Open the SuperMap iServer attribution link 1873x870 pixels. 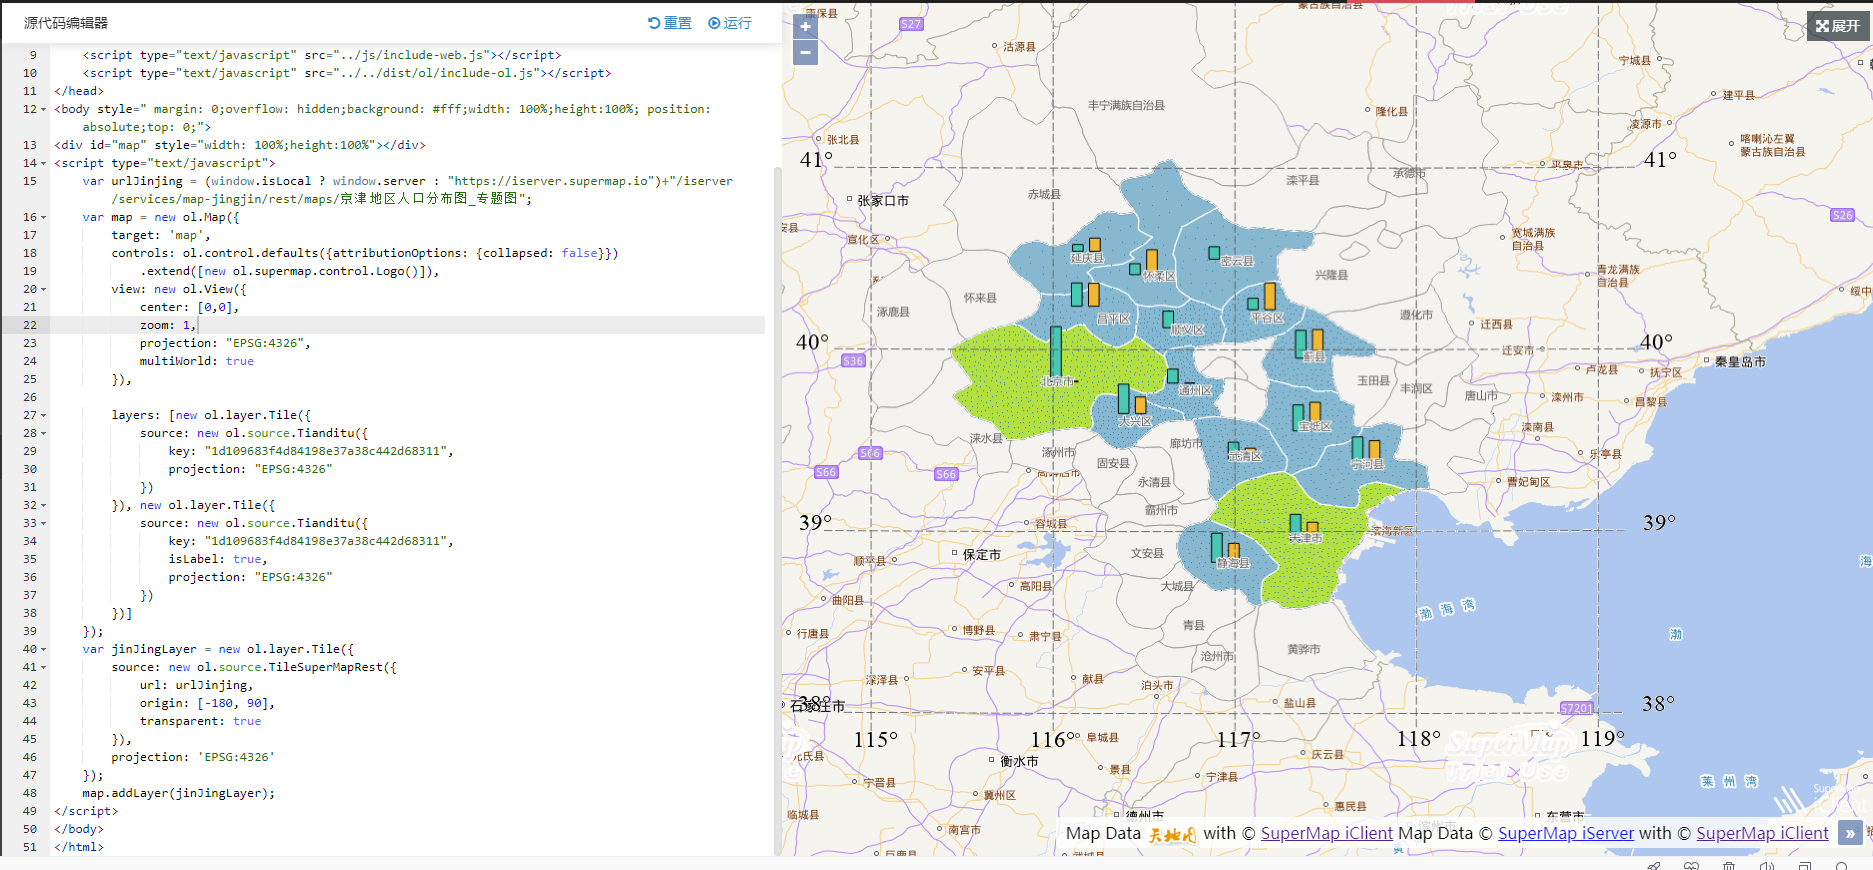[x=1565, y=833]
